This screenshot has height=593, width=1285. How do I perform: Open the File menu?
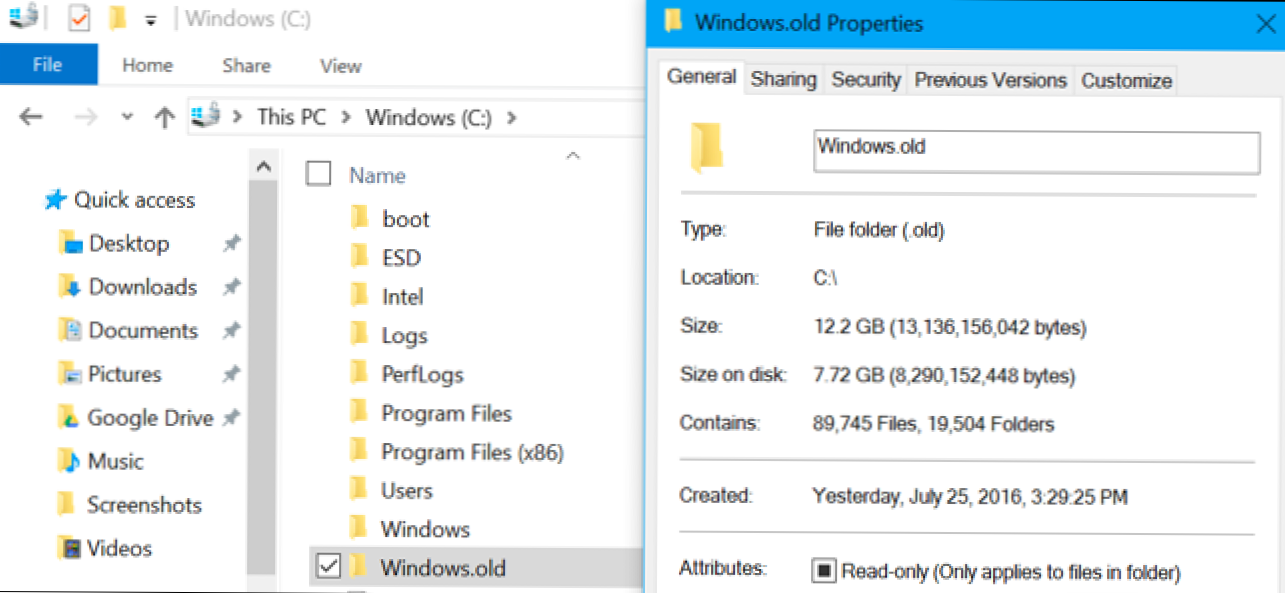[x=48, y=66]
